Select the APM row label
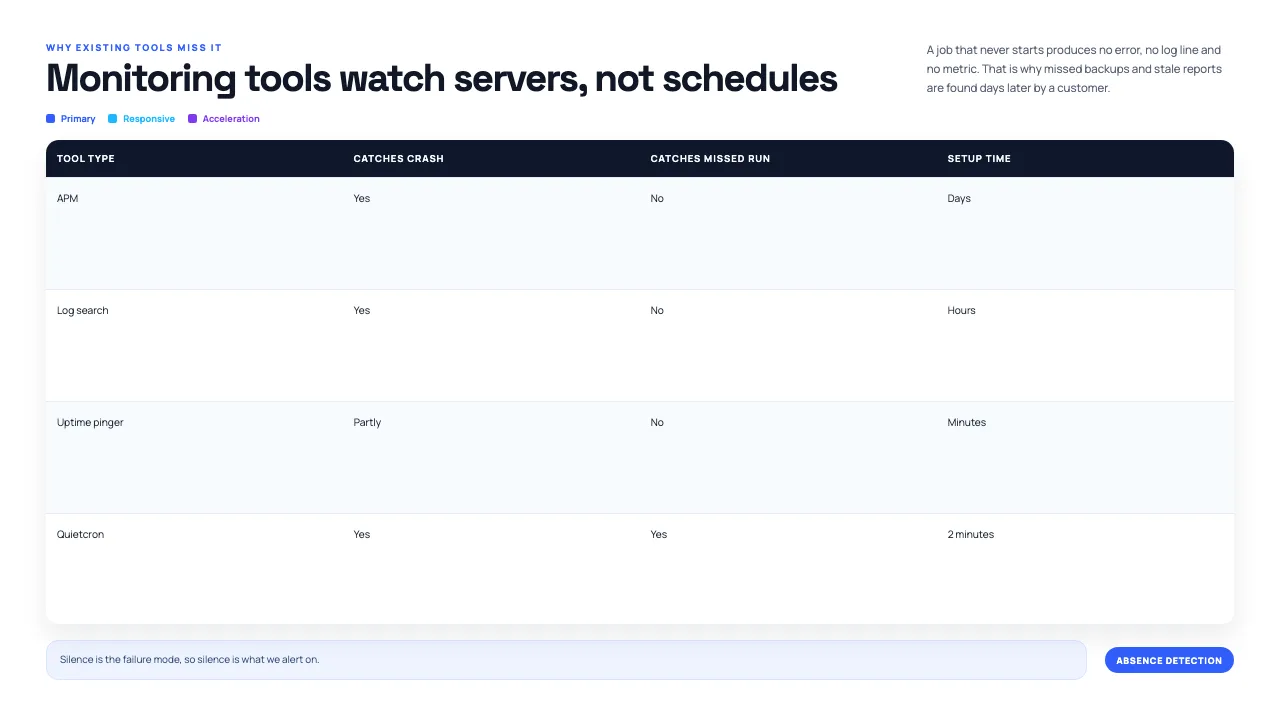The image size is (1280, 720). pyautogui.click(x=67, y=198)
